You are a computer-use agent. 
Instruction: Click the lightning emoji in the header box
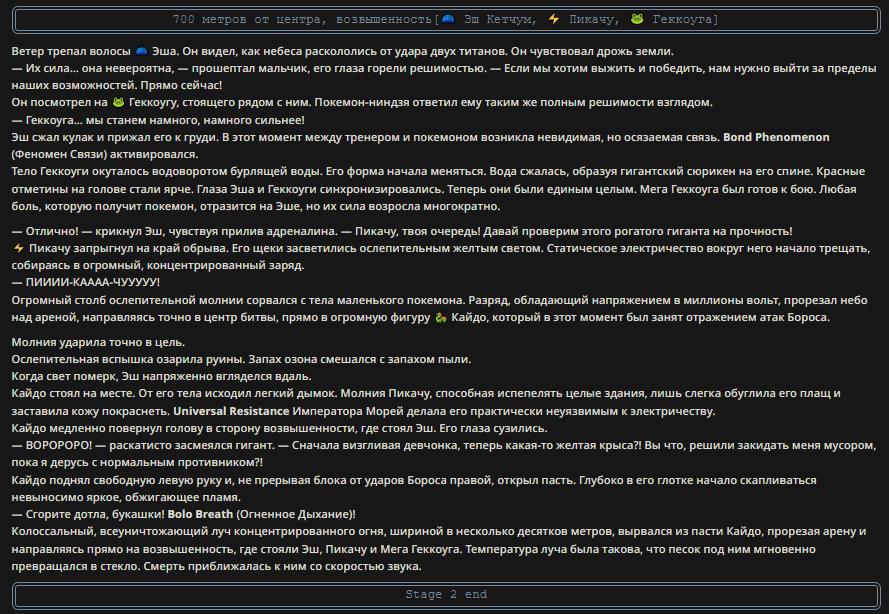coord(553,19)
